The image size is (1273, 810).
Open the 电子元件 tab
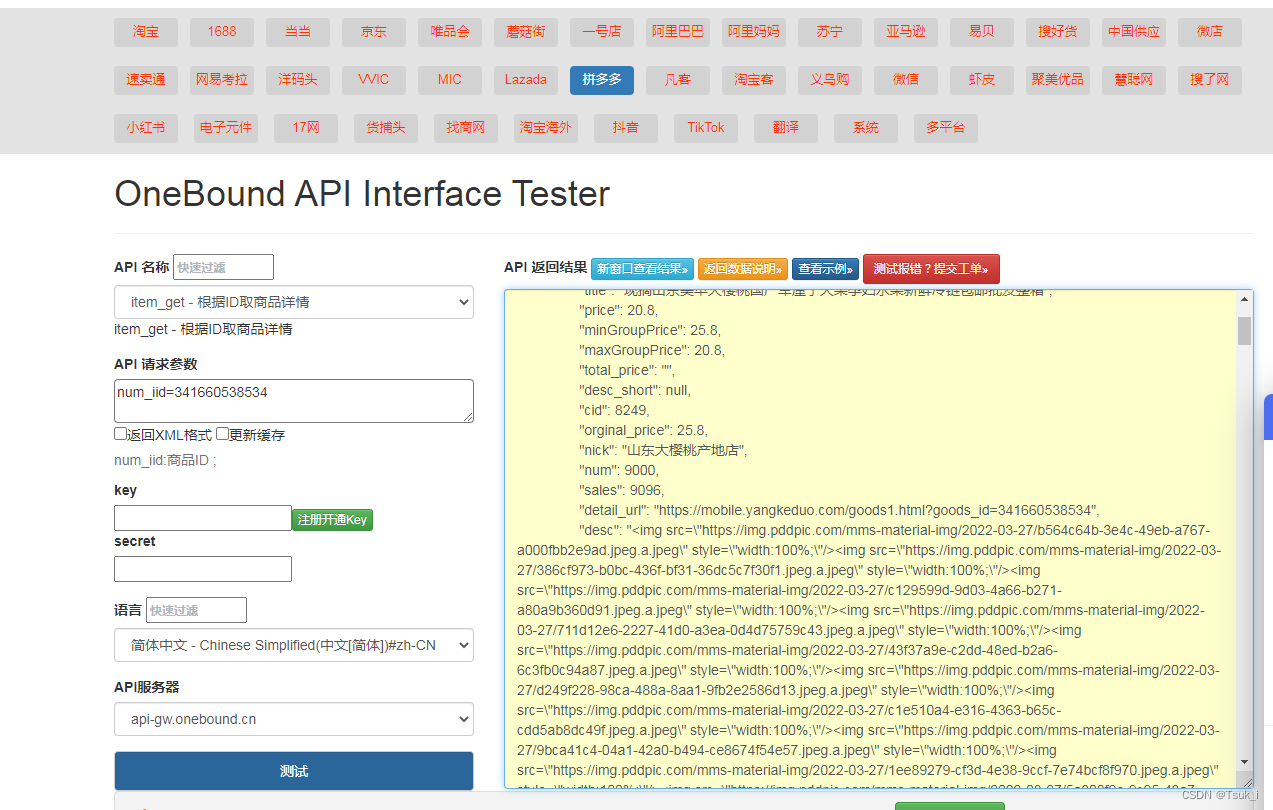click(x=226, y=128)
